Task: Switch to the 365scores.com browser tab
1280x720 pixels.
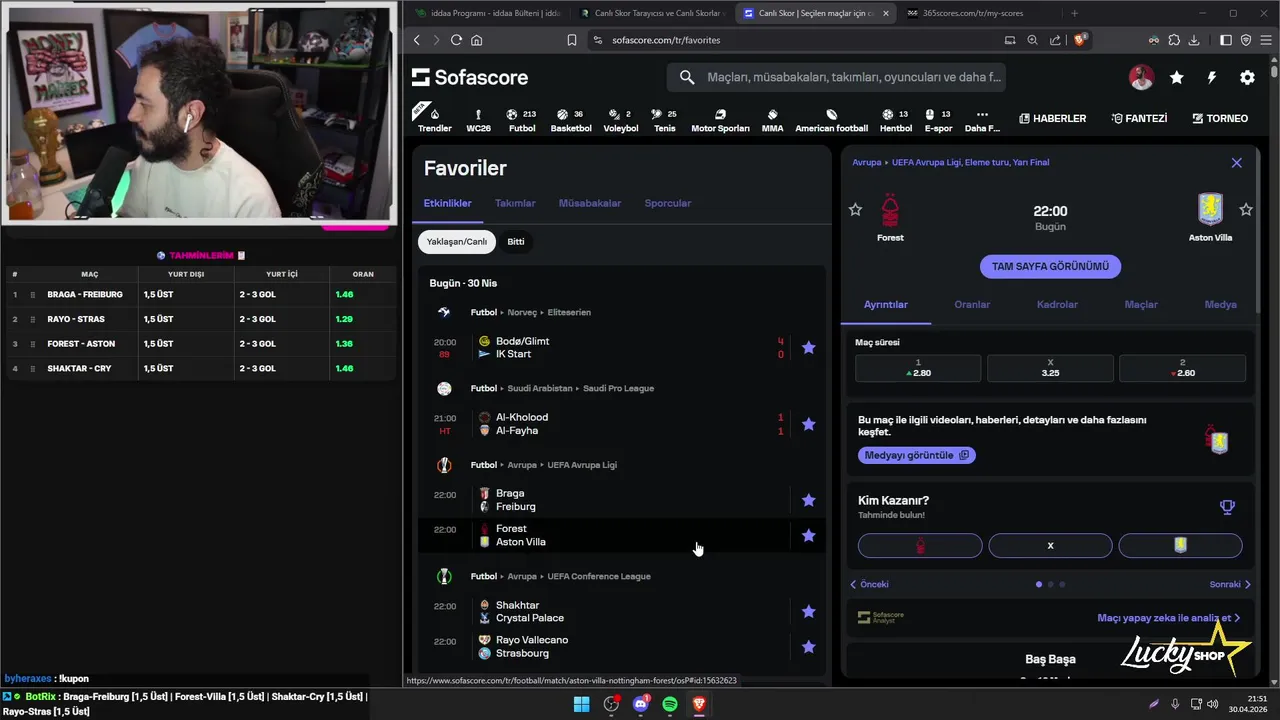Action: [x=972, y=13]
